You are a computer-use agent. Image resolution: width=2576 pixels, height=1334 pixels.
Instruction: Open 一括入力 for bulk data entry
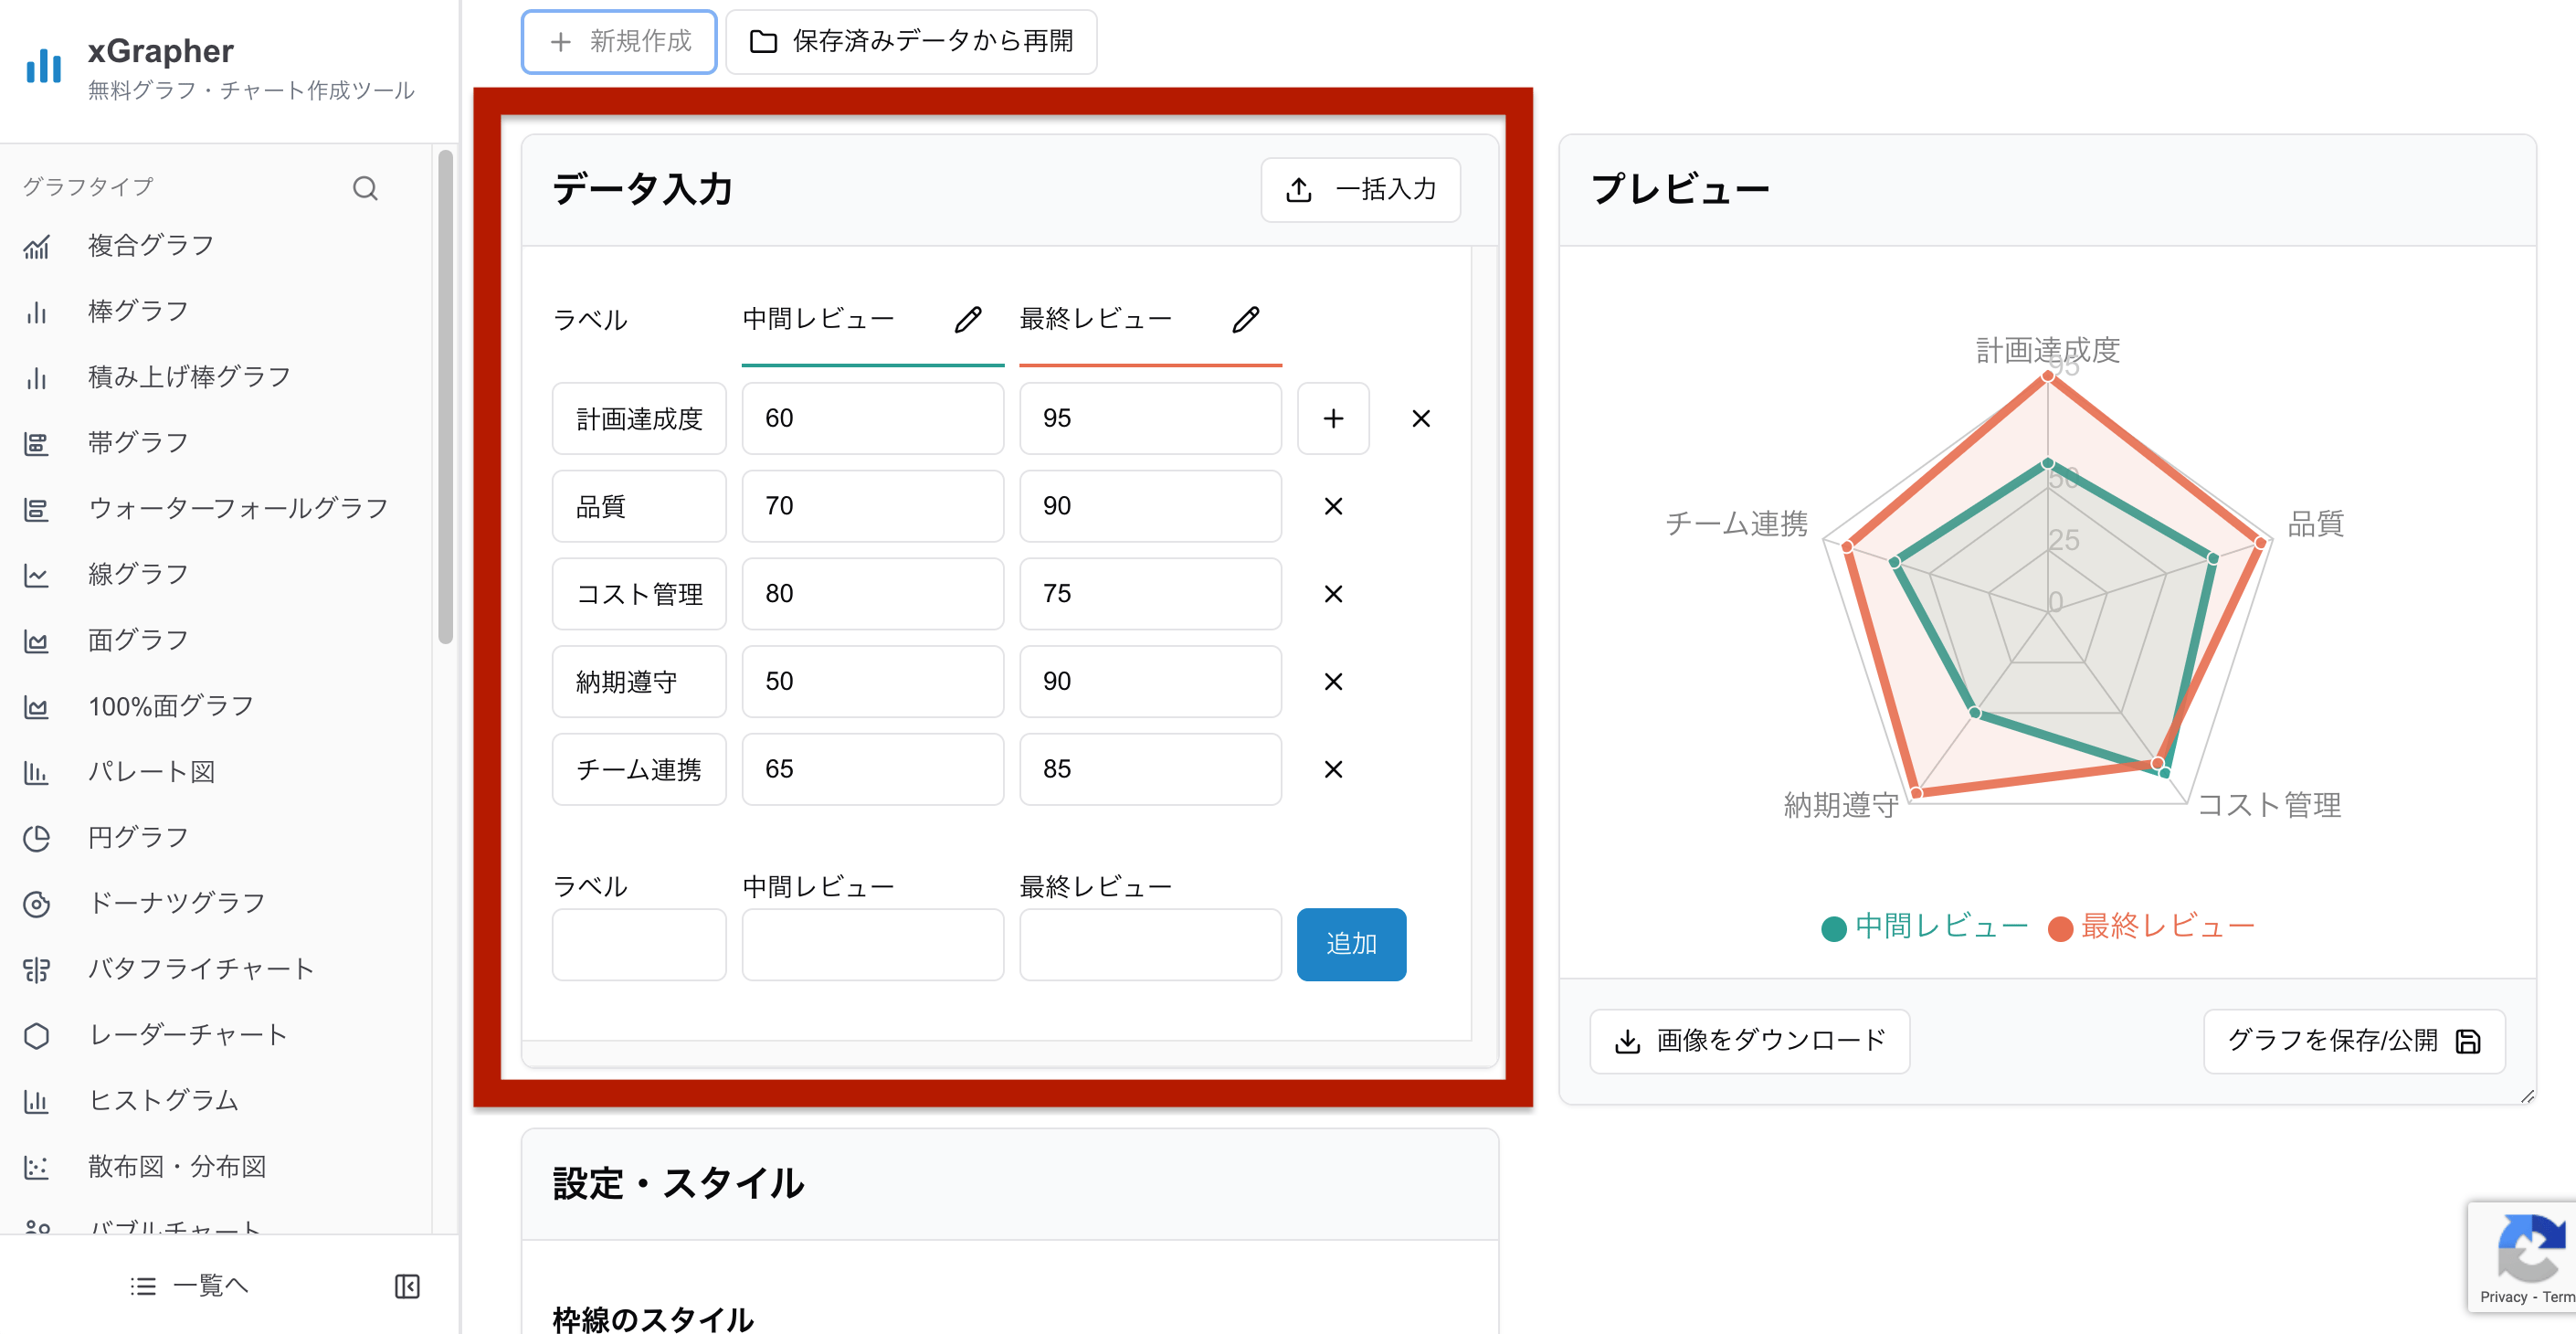(1360, 189)
